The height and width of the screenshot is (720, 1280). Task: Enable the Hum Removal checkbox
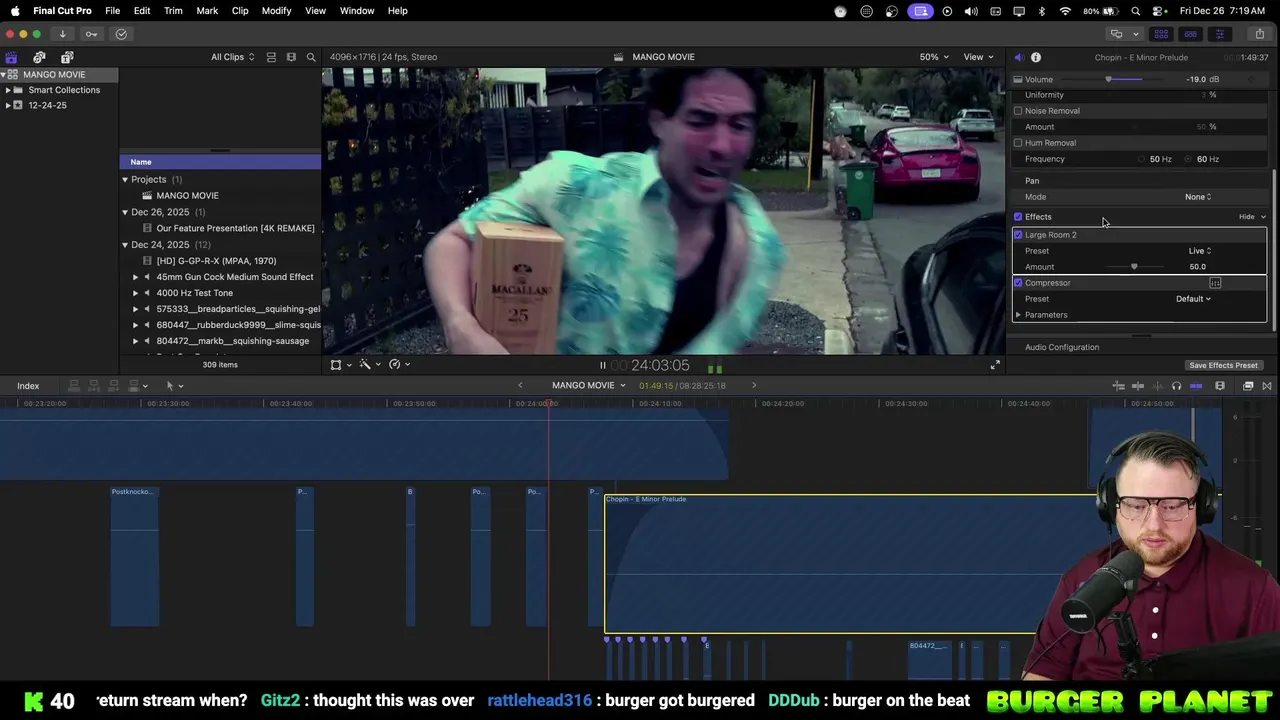coord(1018,143)
